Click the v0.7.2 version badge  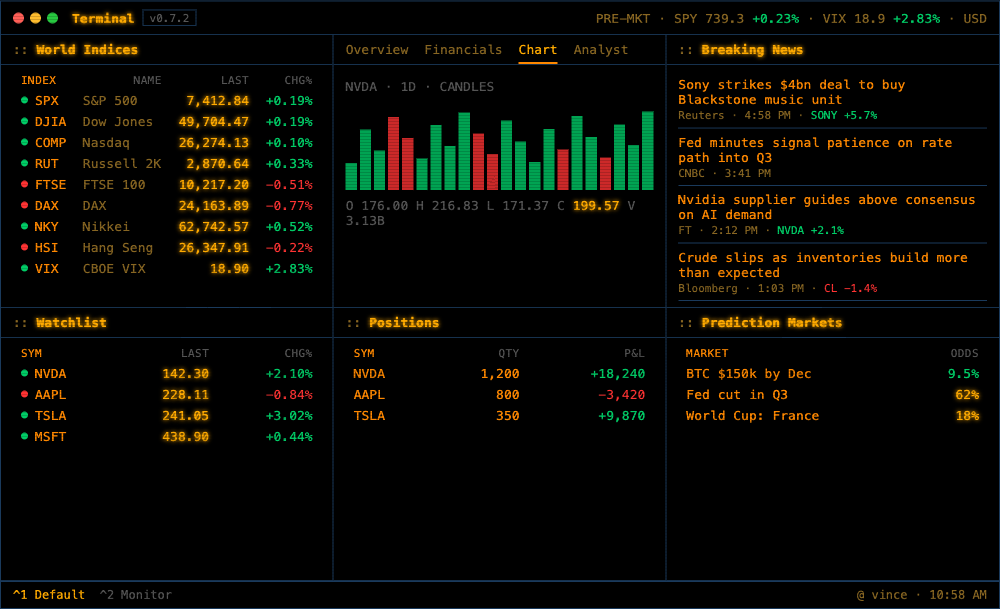[169, 18]
